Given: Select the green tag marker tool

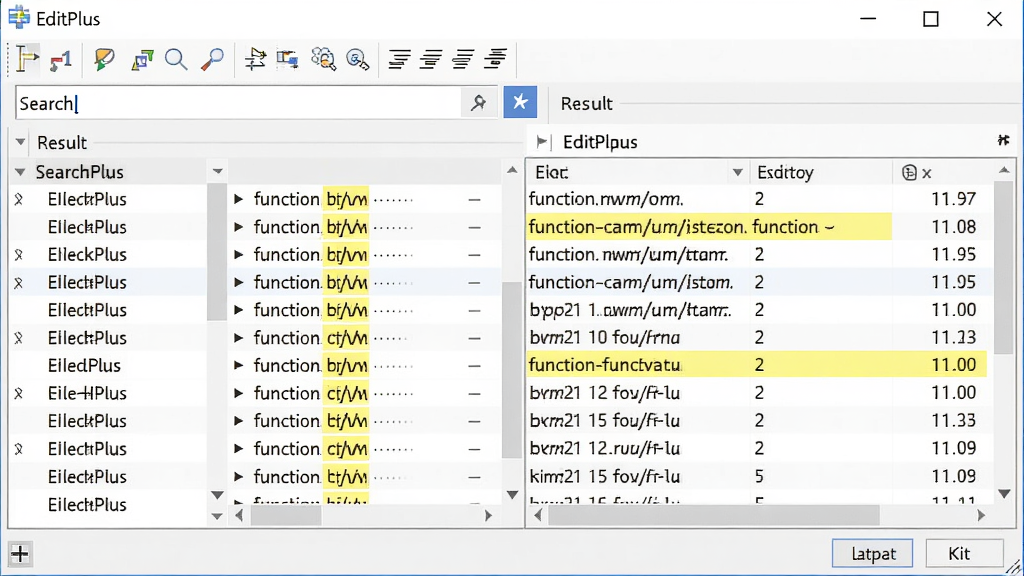Looking at the screenshot, I should click(x=104, y=59).
